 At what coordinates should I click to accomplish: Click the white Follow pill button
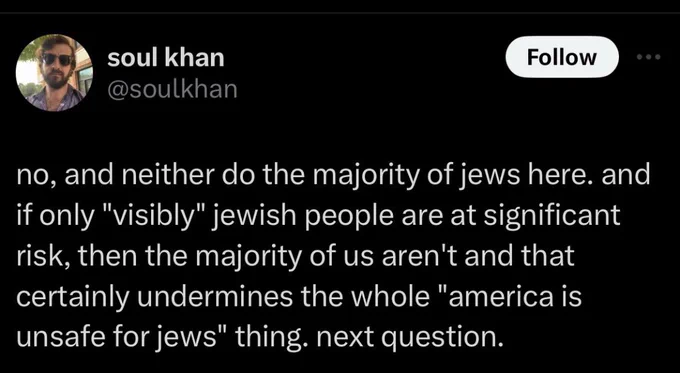pos(562,57)
